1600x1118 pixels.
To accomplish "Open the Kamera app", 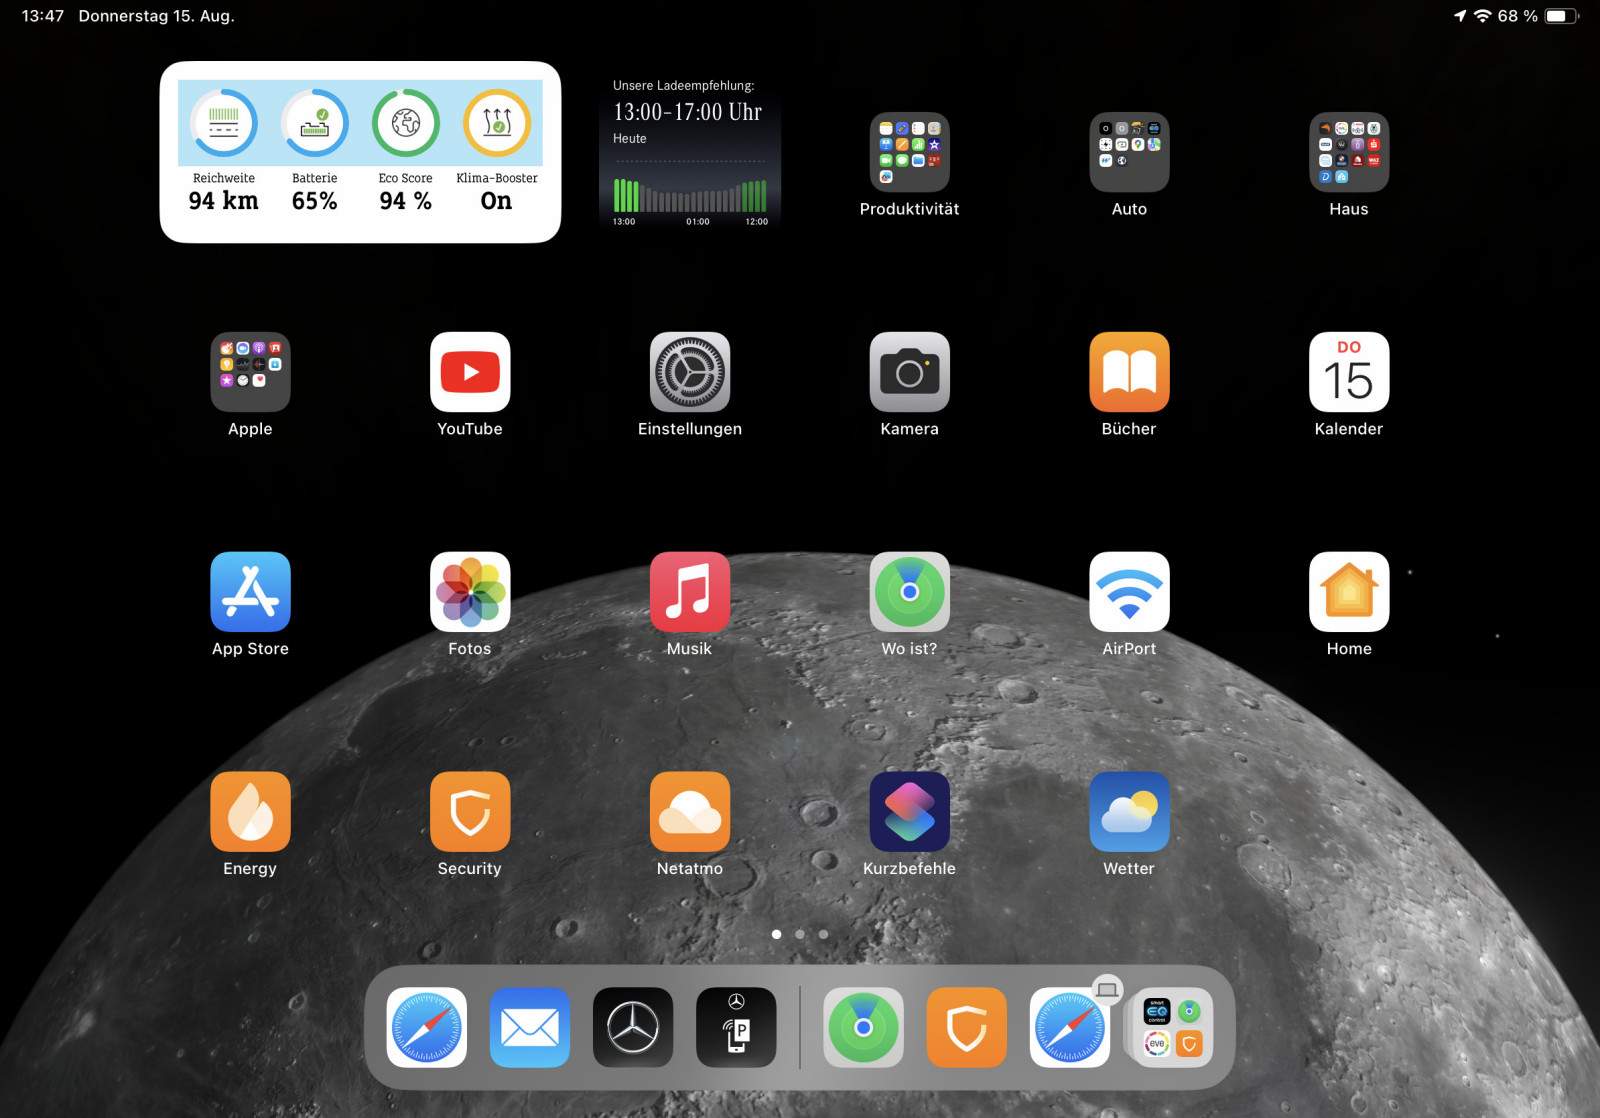I will click(x=909, y=372).
